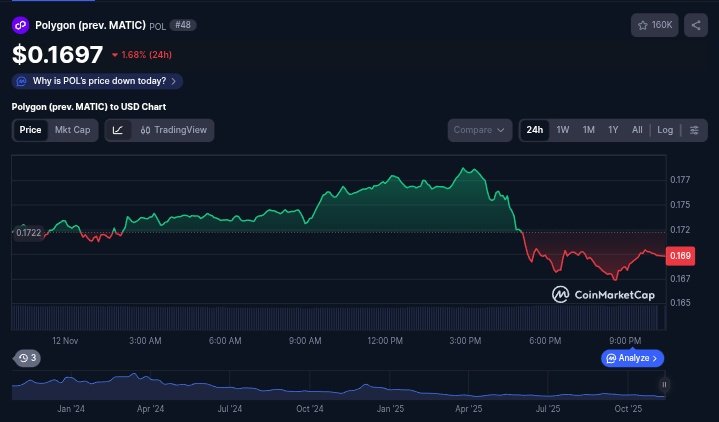This screenshot has height=422, width=719.
Task: Click the Jul '24 label in range navigator
Action: 230,409
